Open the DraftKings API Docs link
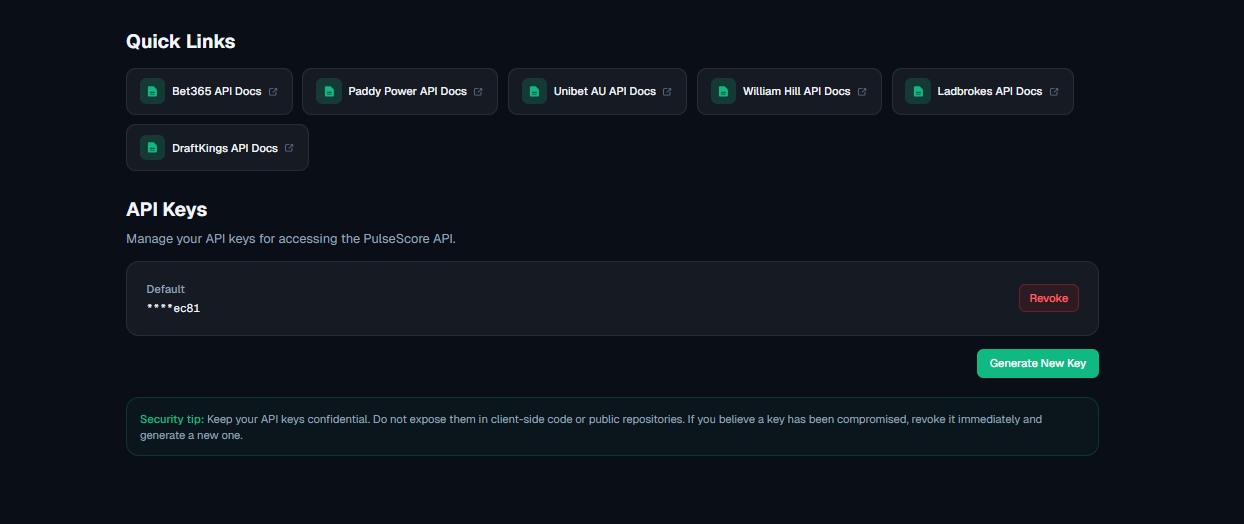Viewport: 1244px width, 524px height. (x=217, y=147)
